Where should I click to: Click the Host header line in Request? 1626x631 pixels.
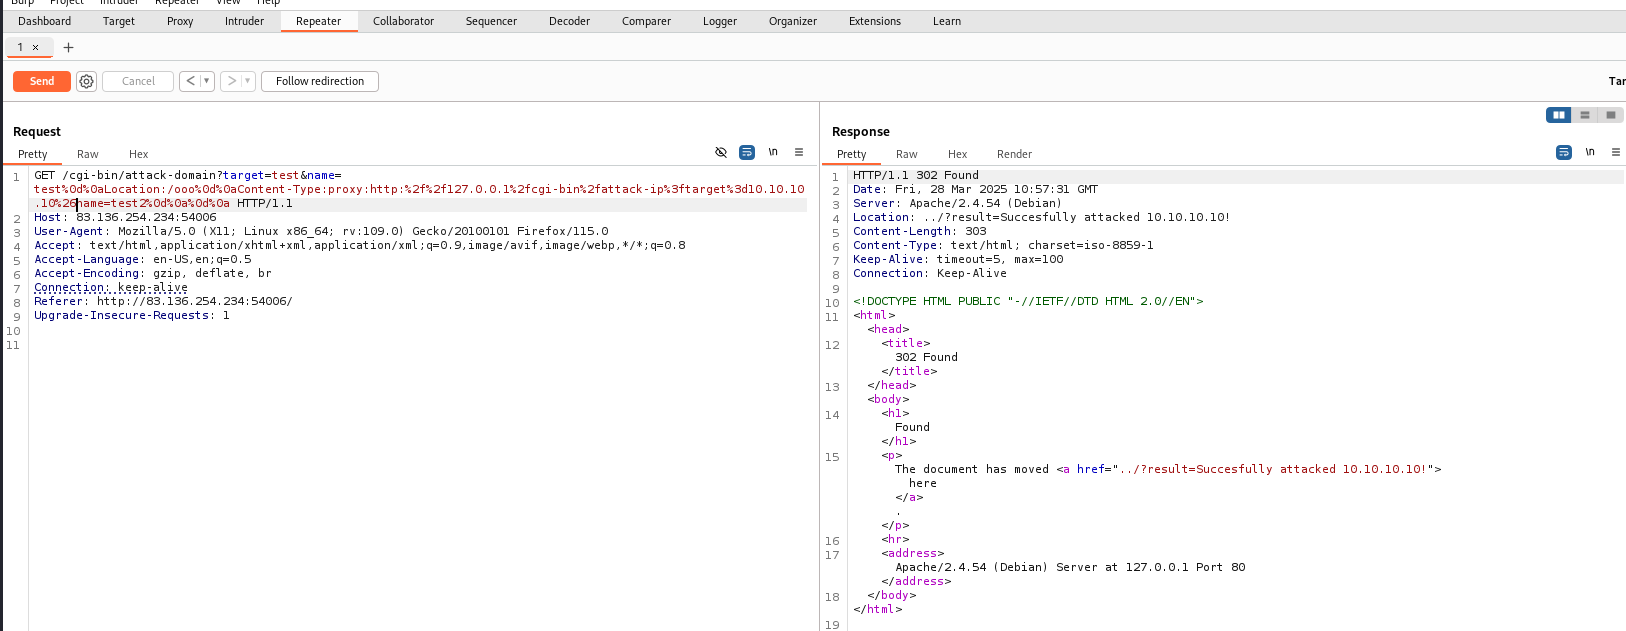pos(125,217)
